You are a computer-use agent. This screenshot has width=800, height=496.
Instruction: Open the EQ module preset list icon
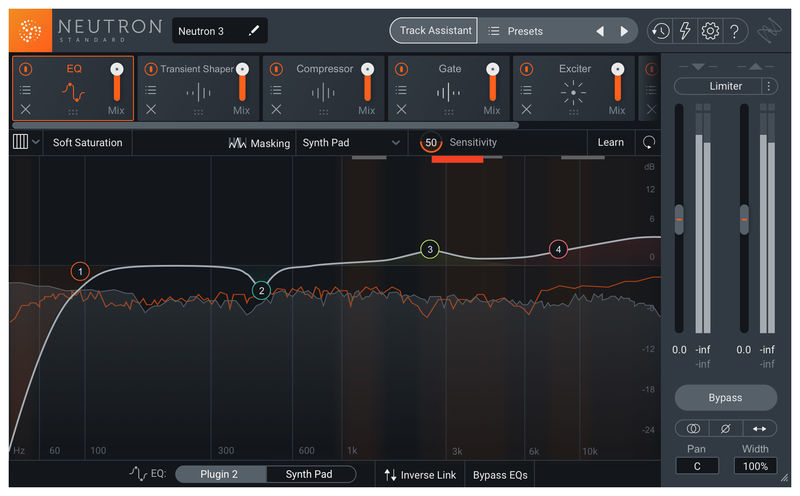tap(25, 90)
